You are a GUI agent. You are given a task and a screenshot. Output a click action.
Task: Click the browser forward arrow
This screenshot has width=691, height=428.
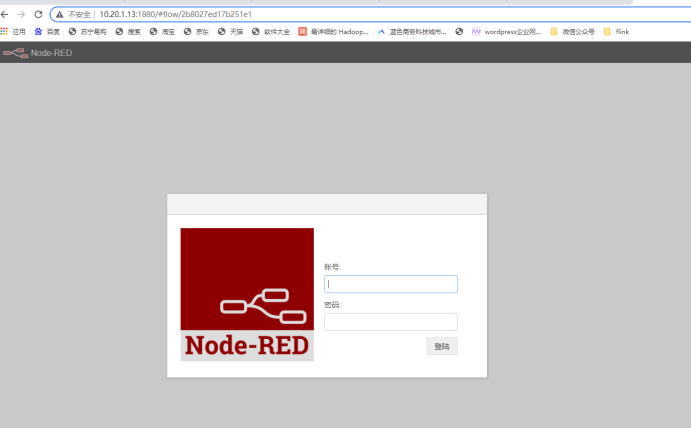click(x=21, y=15)
